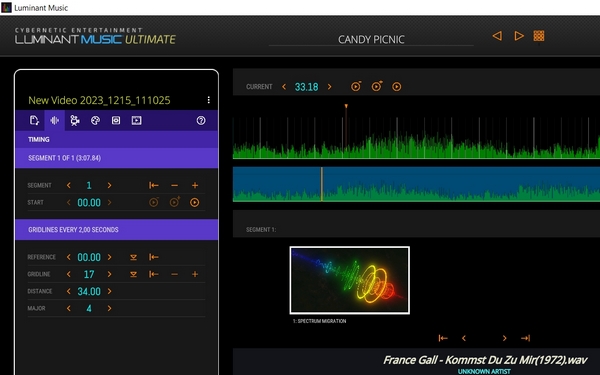This screenshot has width=600, height=375.
Task: Open the color palette tab
Action: pyautogui.click(x=95, y=121)
